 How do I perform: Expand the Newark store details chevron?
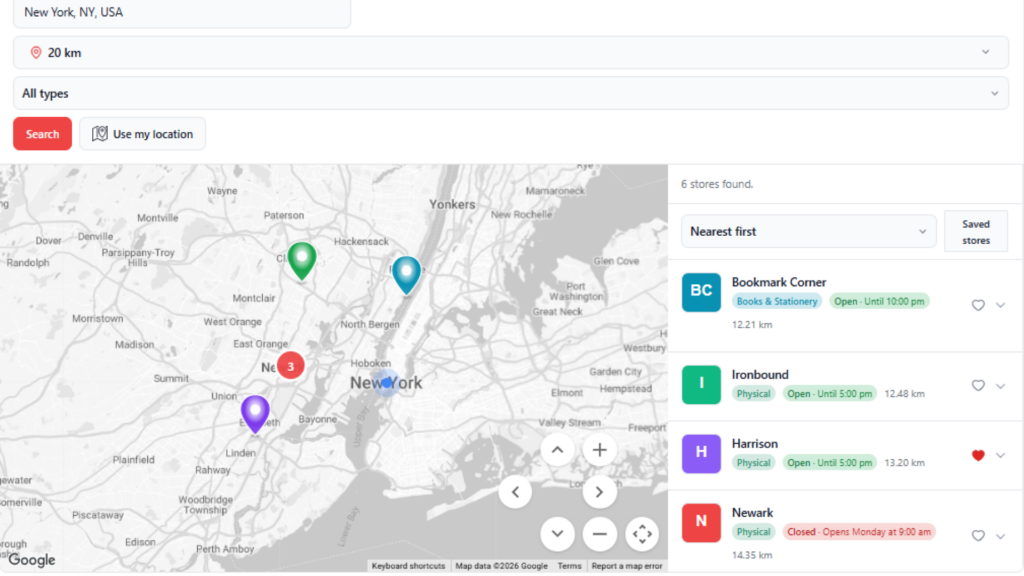click(x=1000, y=536)
